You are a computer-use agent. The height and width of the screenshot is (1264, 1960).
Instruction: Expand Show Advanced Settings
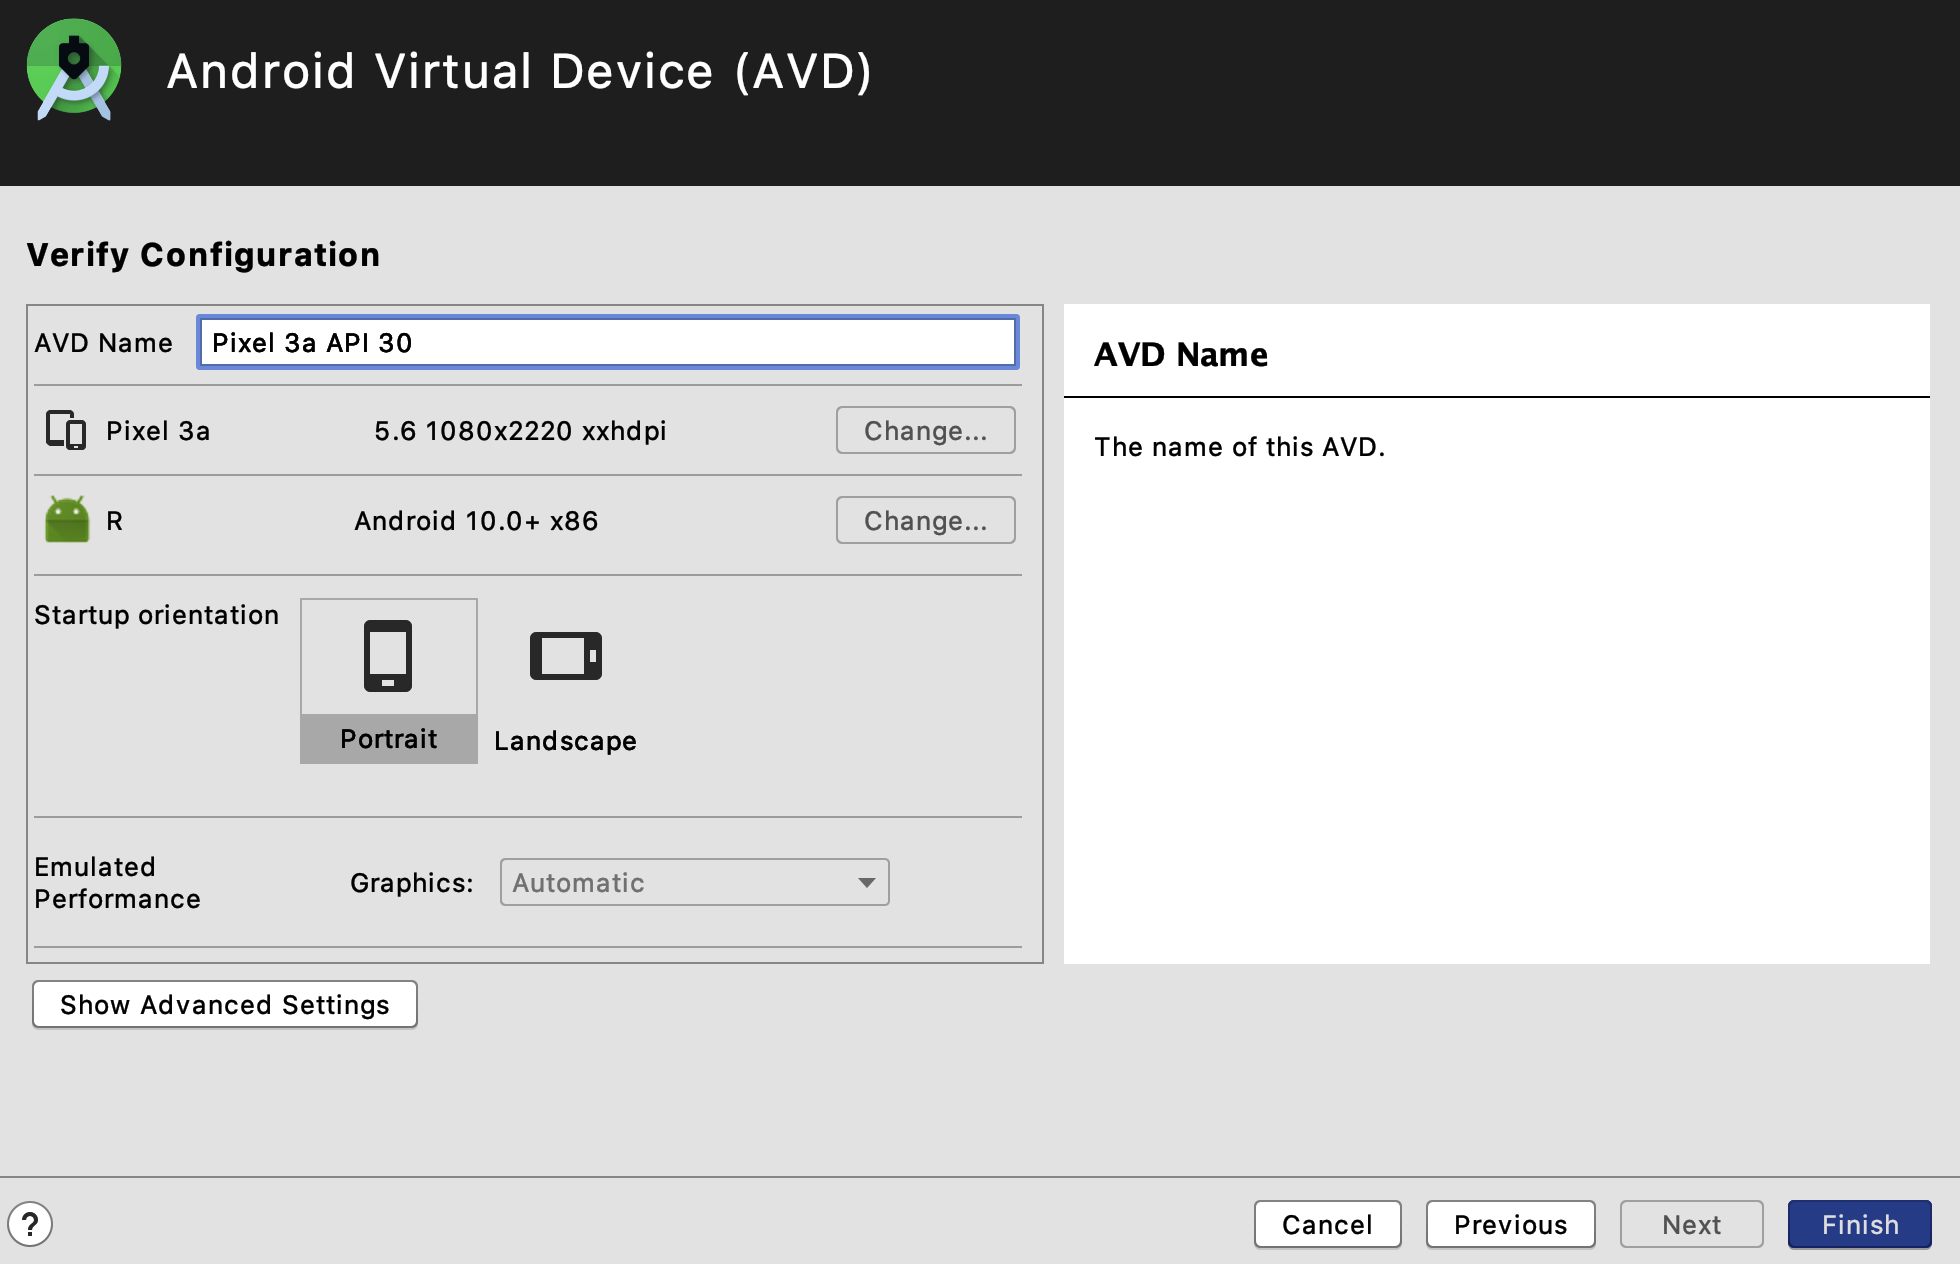[225, 1004]
